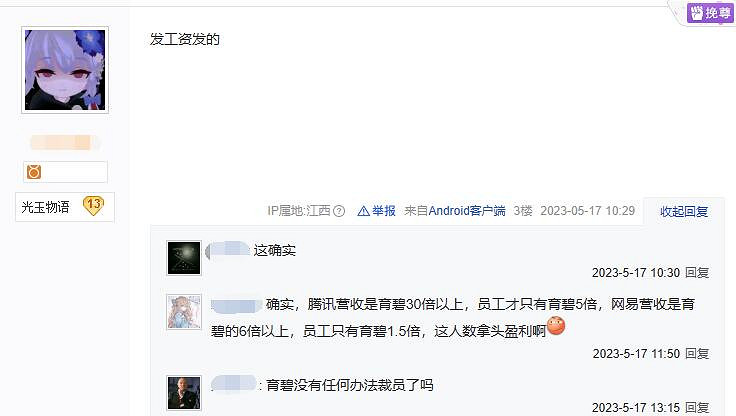
Task: Click the orange emoji in second reply
Action: click(556, 326)
